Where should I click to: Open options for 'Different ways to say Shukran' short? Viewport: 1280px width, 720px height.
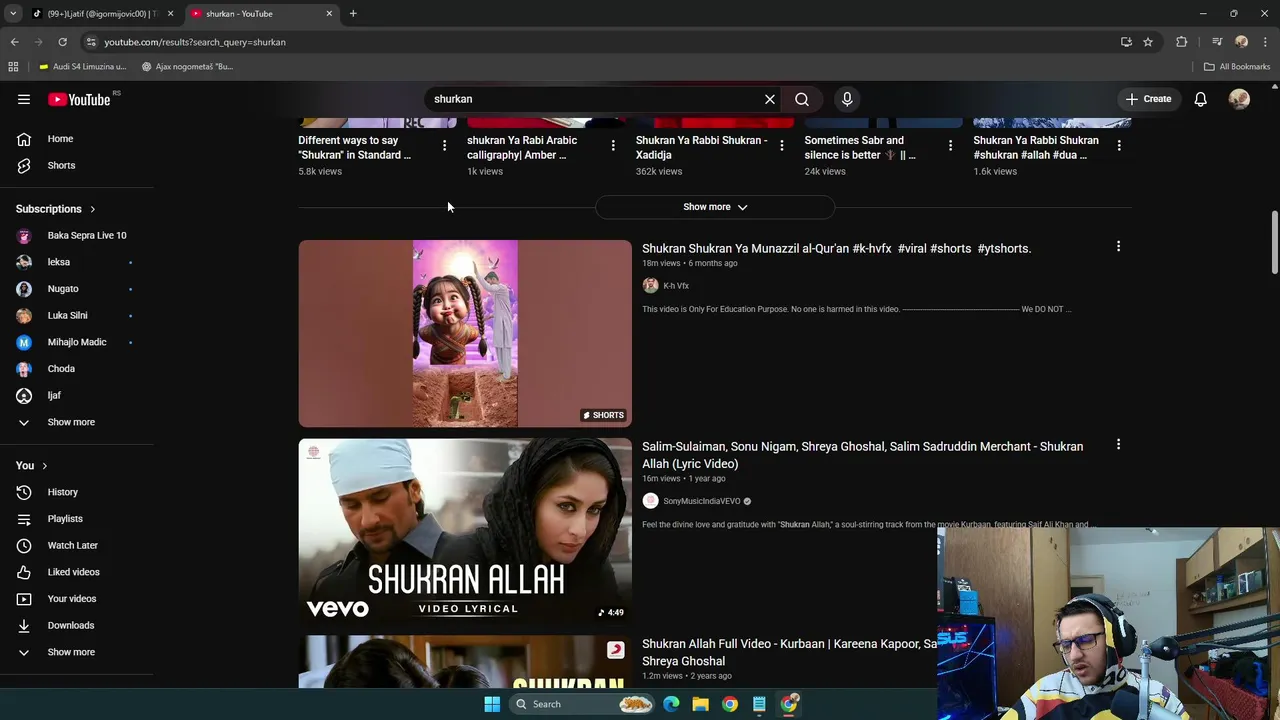(x=444, y=146)
